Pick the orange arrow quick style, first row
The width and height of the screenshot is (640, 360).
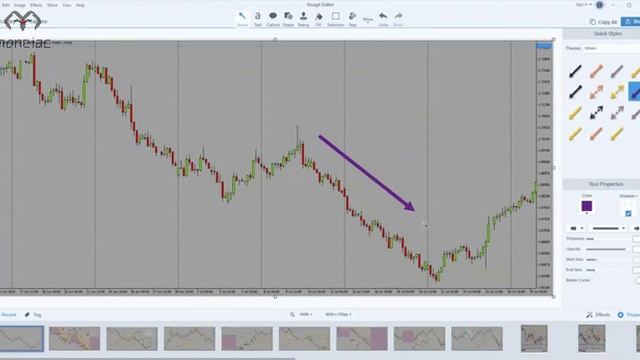596,71
